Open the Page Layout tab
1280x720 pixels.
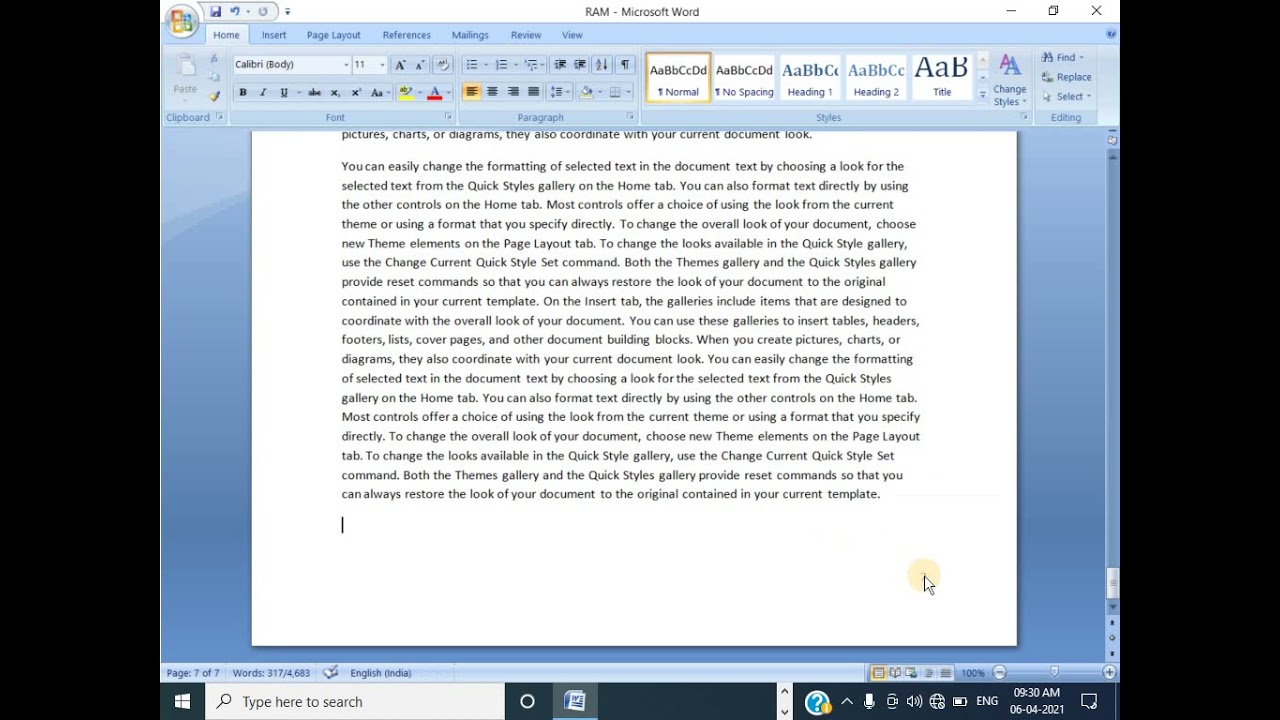pos(333,35)
